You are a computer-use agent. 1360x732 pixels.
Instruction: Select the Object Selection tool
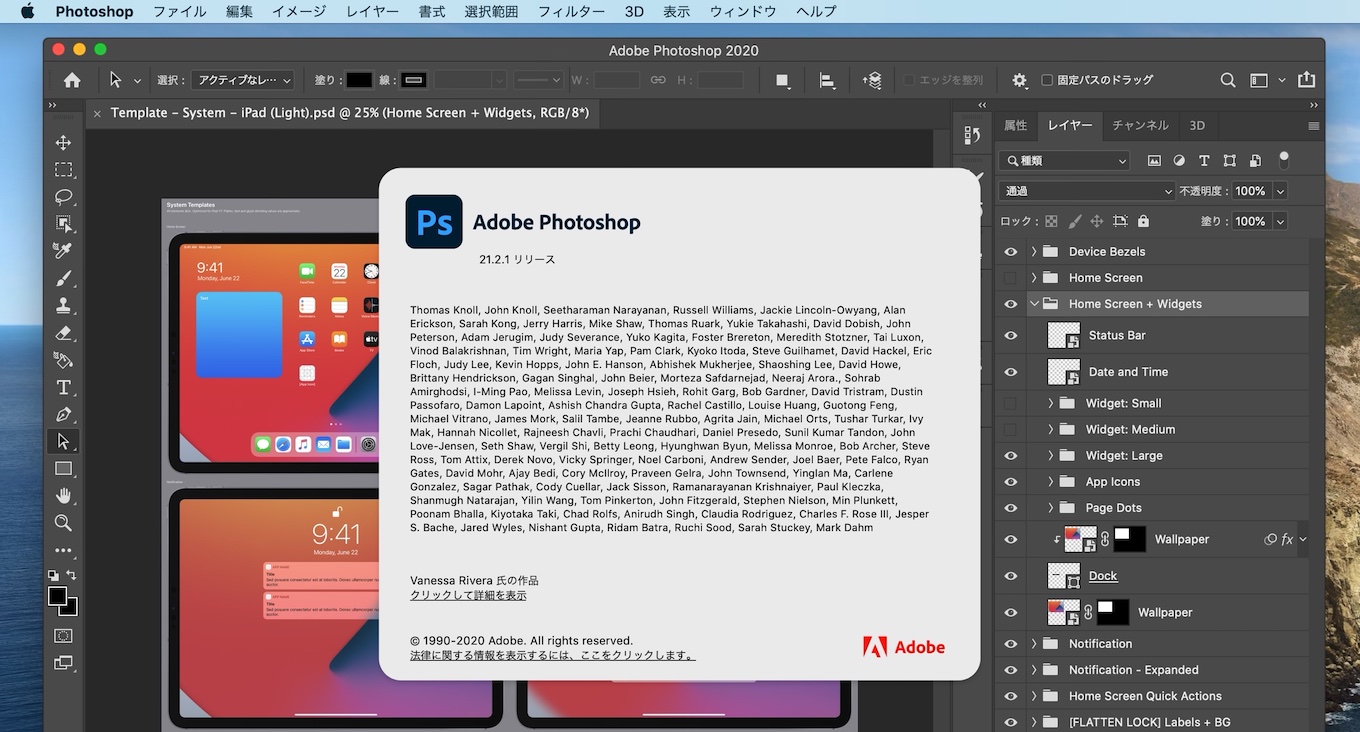click(63, 224)
